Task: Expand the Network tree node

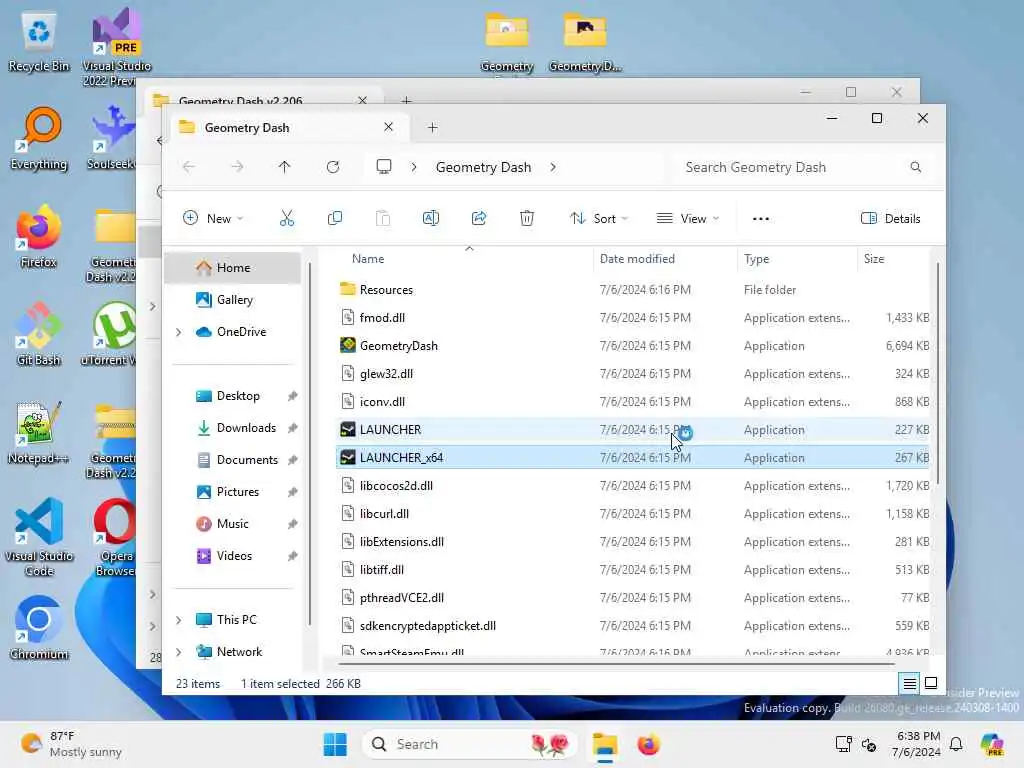Action: click(x=179, y=652)
